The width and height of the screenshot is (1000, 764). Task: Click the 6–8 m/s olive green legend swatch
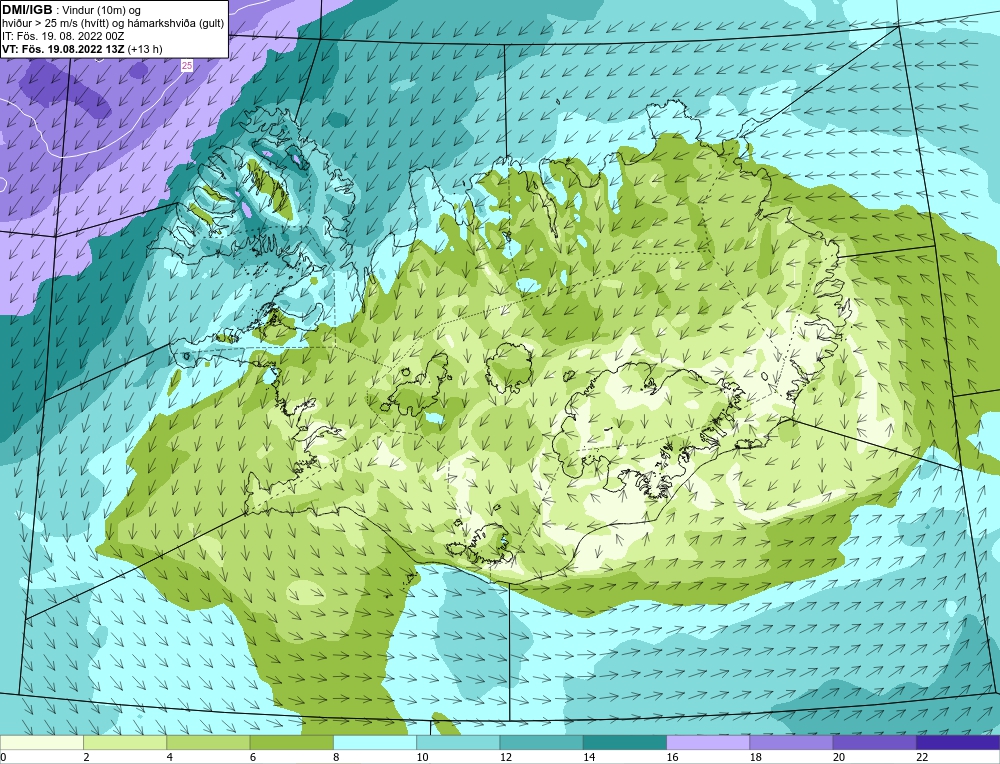291,742
